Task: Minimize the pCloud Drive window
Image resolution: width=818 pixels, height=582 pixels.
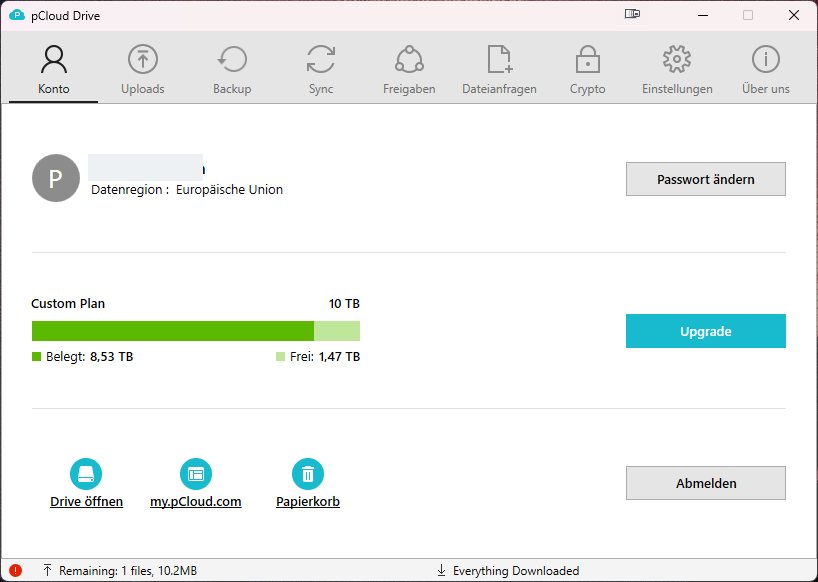Action: point(703,15)
